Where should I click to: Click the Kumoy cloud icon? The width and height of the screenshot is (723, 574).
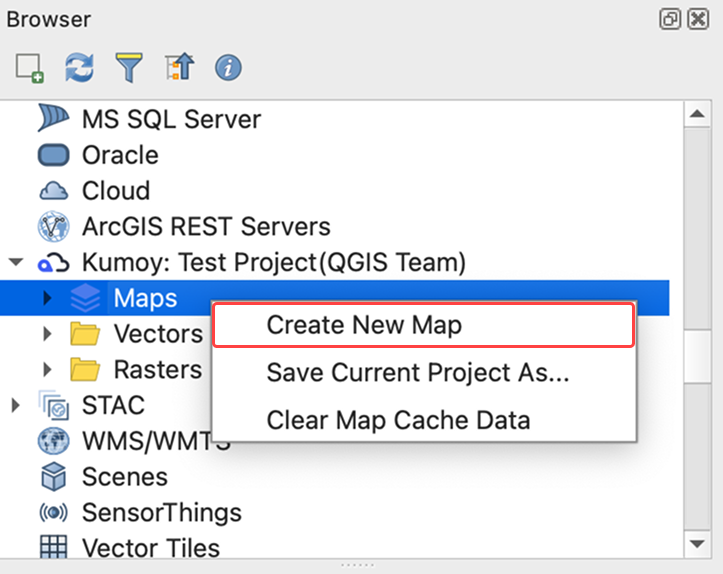pyautogui.click(x=53, y=263)
